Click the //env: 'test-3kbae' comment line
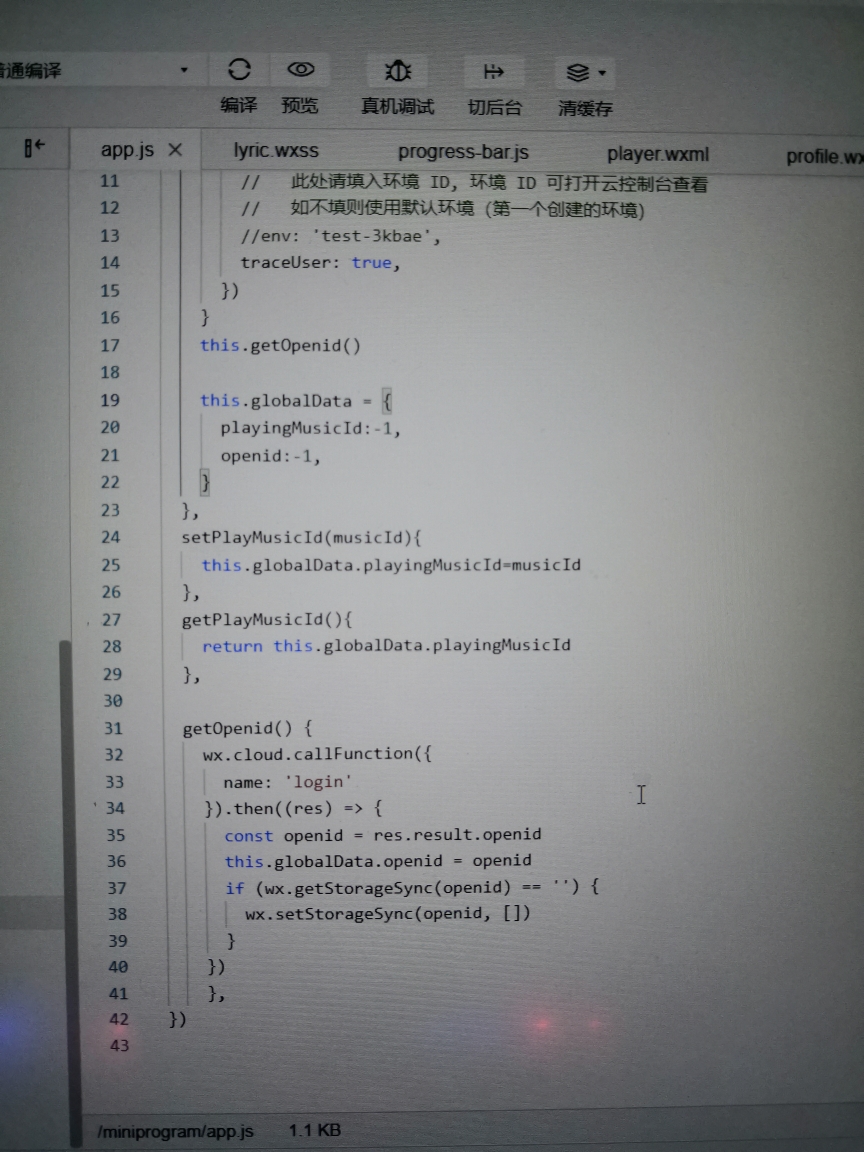Image resolution: width=864 pixels, height=1152 pixels. coord(340,237)
